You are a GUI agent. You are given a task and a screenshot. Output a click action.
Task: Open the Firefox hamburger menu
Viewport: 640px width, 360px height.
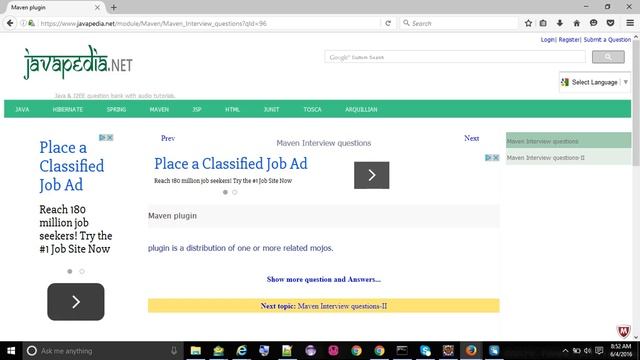[630, 23]
